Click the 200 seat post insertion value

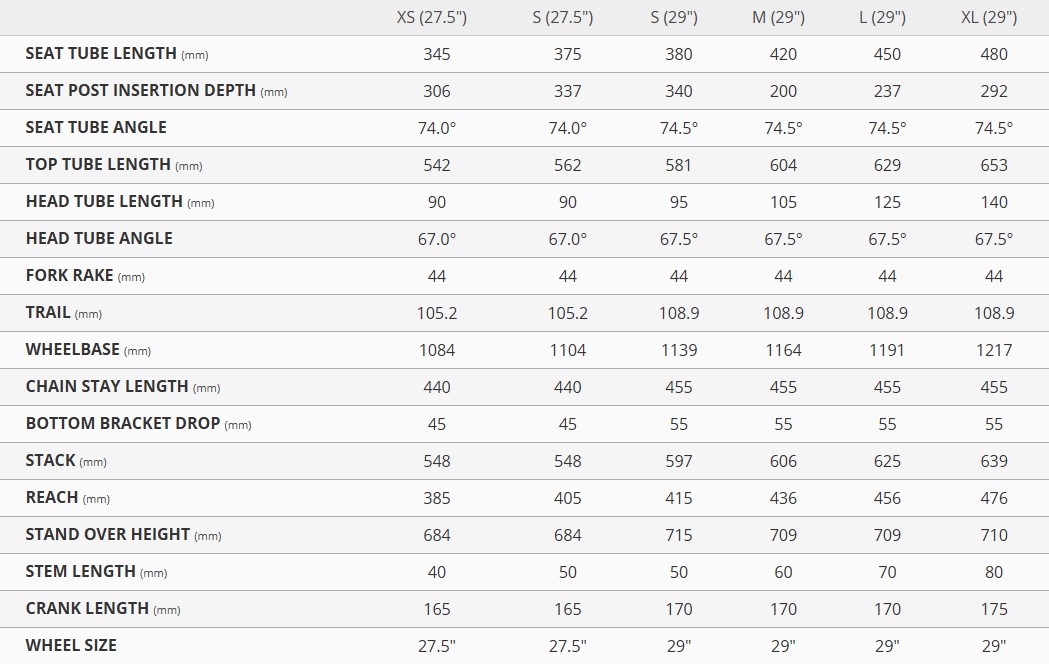pos(783,91)
